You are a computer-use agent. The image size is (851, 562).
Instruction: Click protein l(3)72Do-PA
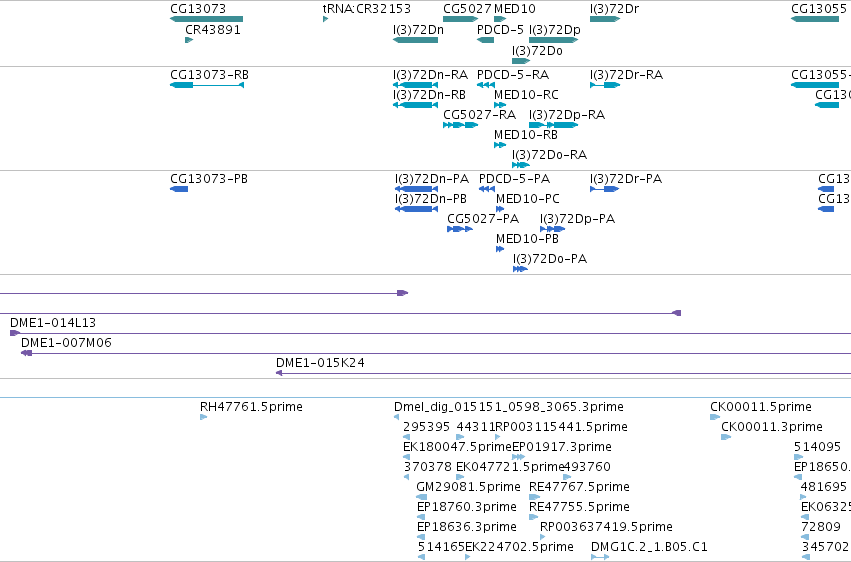[520, 269]
